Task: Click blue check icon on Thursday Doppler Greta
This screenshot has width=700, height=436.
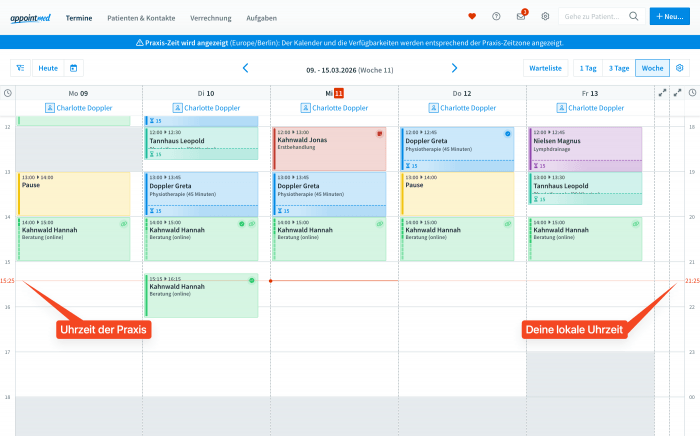Action: click(508, 134)
